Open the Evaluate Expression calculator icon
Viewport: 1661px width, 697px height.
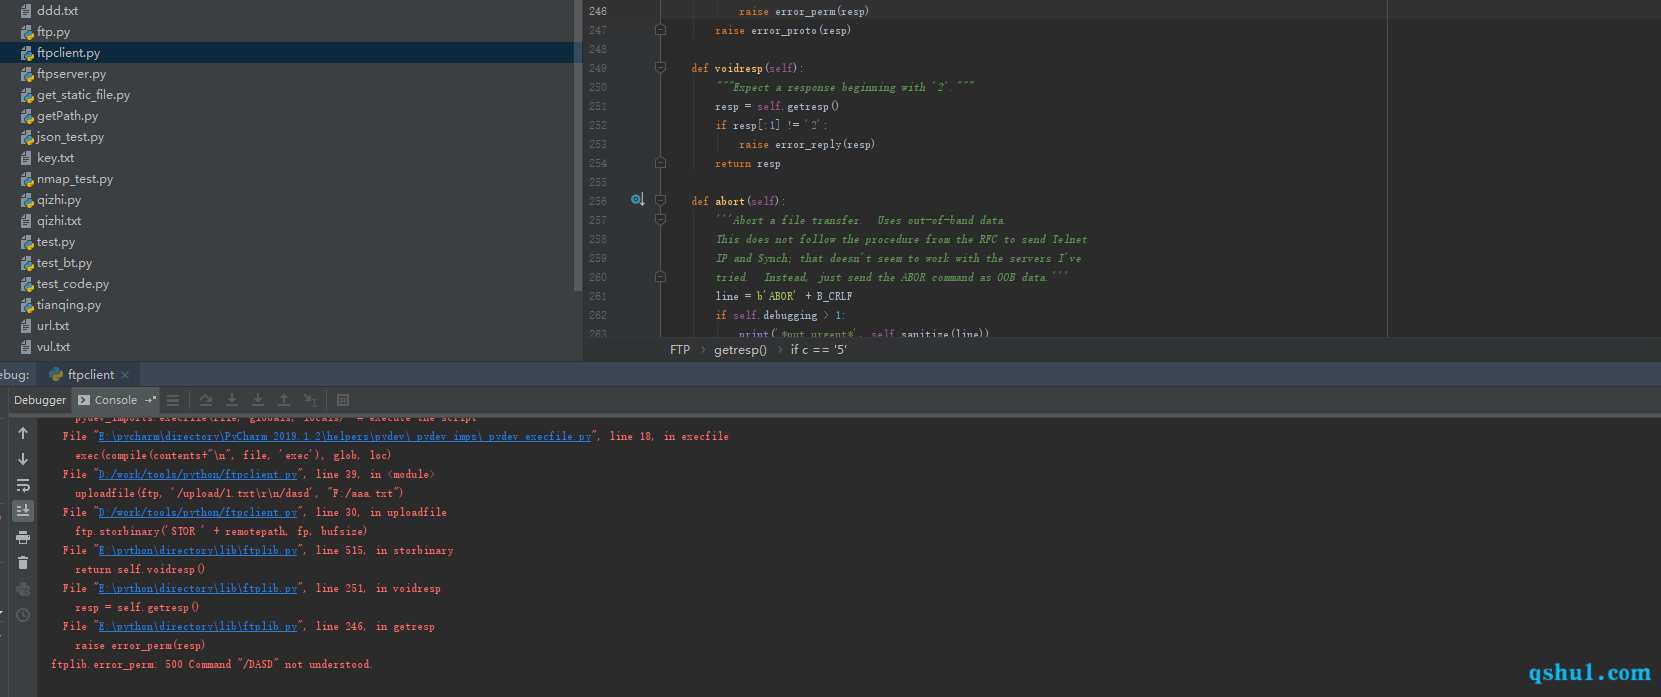343,400
